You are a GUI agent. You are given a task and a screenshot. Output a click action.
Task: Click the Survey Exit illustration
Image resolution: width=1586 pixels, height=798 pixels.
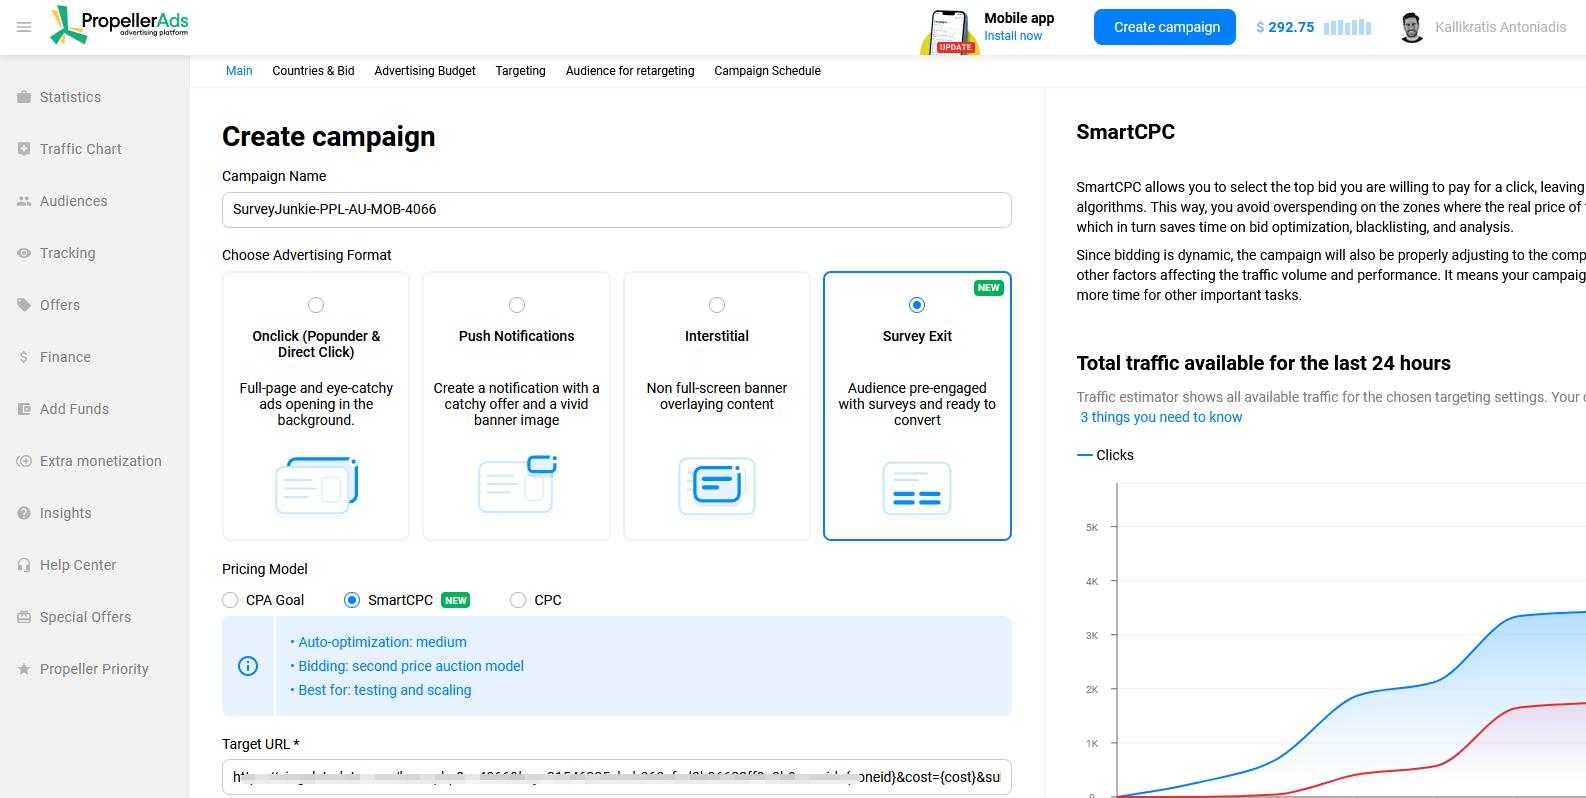click(917, 489)
